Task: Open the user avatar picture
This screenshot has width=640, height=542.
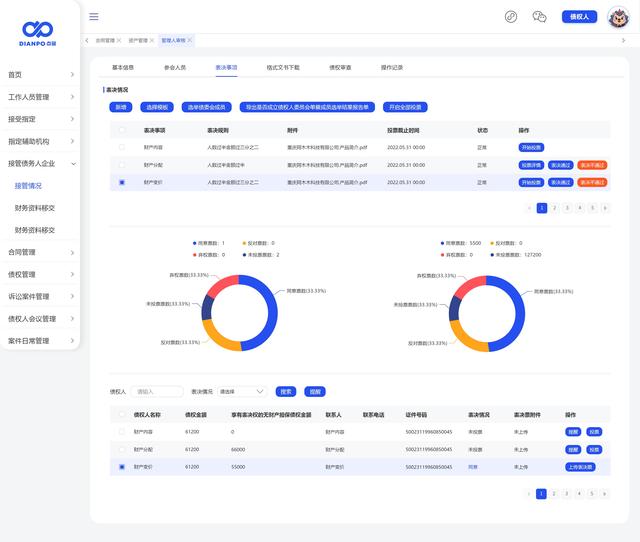Action: (618, 17)
